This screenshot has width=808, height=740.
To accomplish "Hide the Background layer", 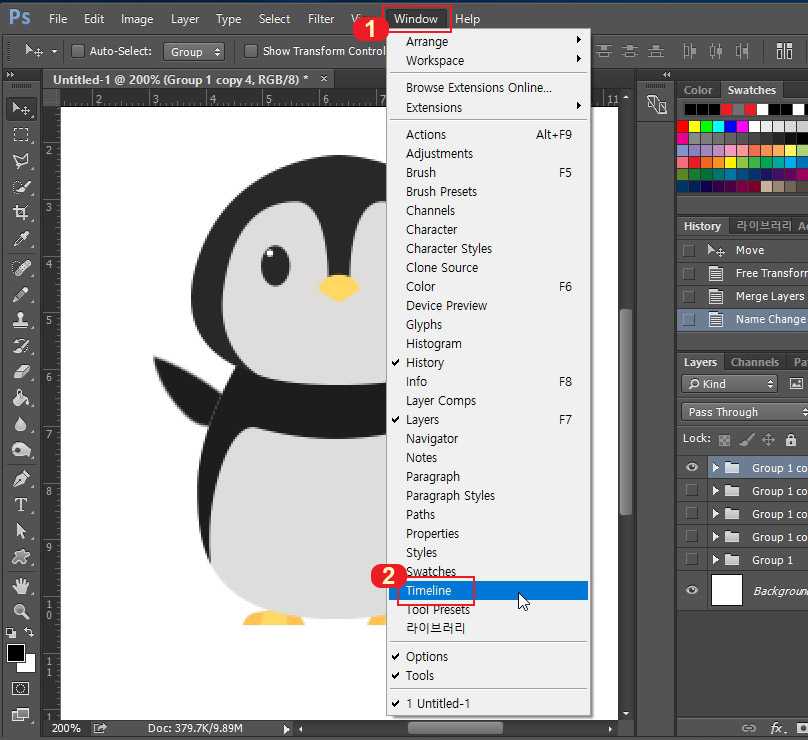I will (x=692, y=590).
